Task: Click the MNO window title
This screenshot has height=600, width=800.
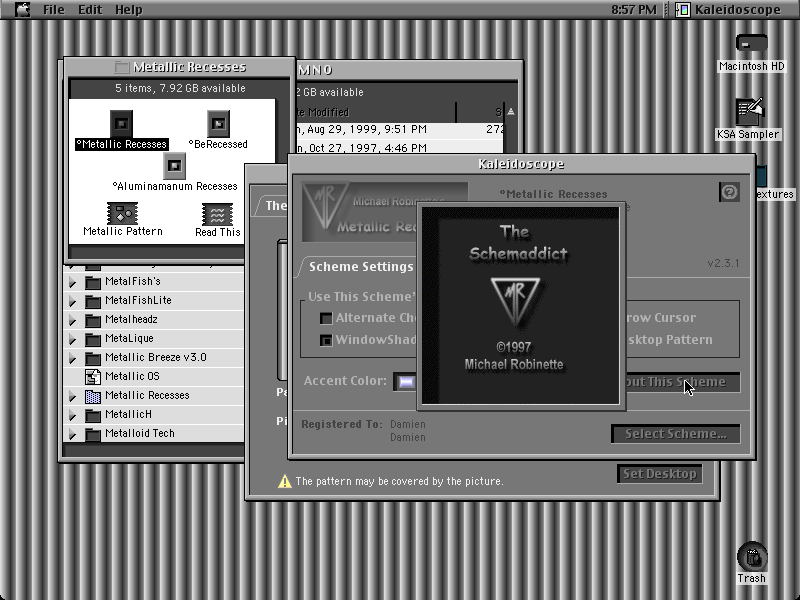Action: pos(315,70)
